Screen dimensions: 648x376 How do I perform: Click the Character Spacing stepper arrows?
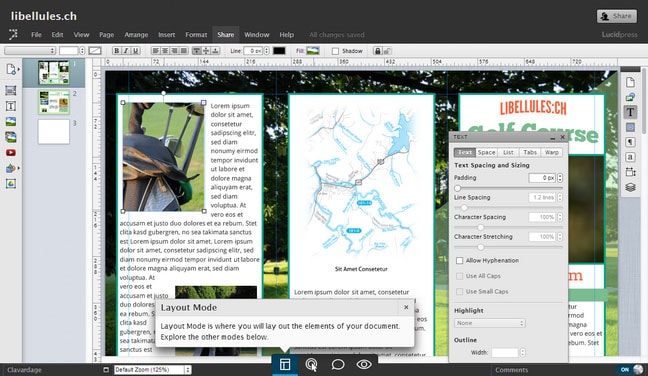point(560,217)
